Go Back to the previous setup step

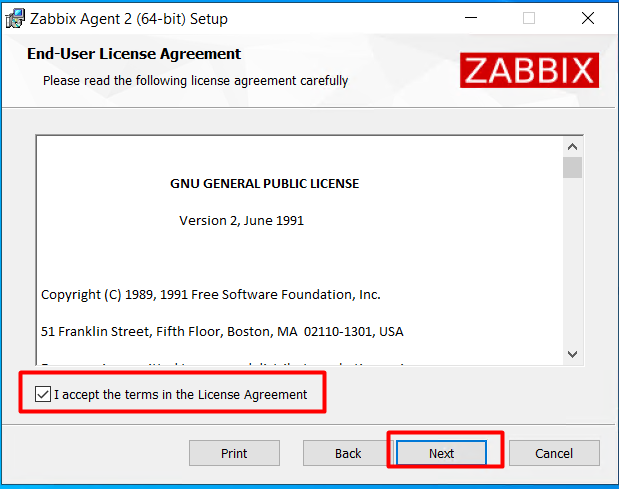348,453
